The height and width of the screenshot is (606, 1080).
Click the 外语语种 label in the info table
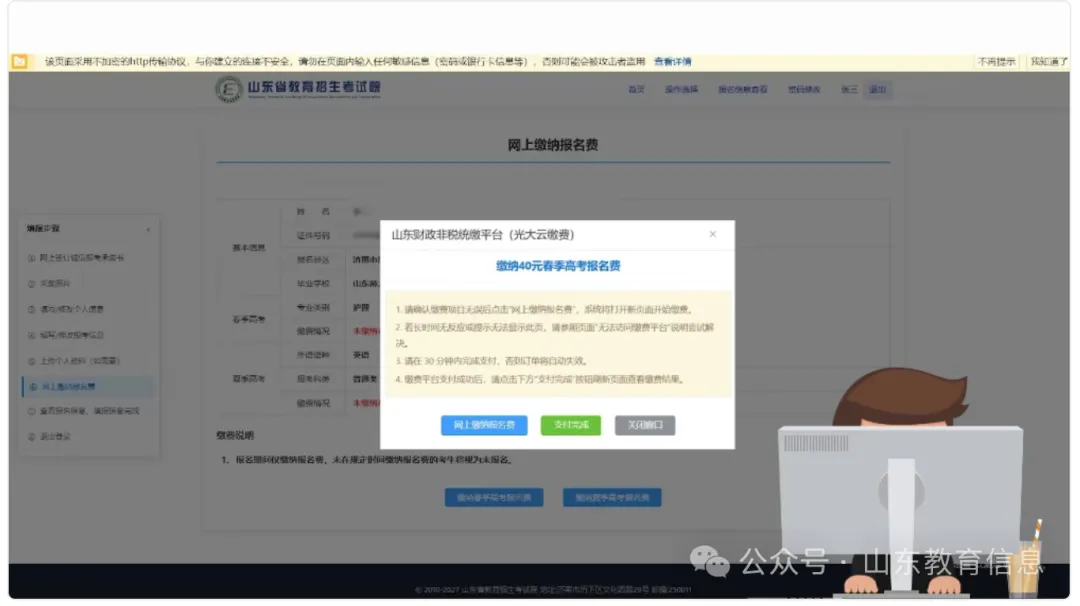[313, 355]
